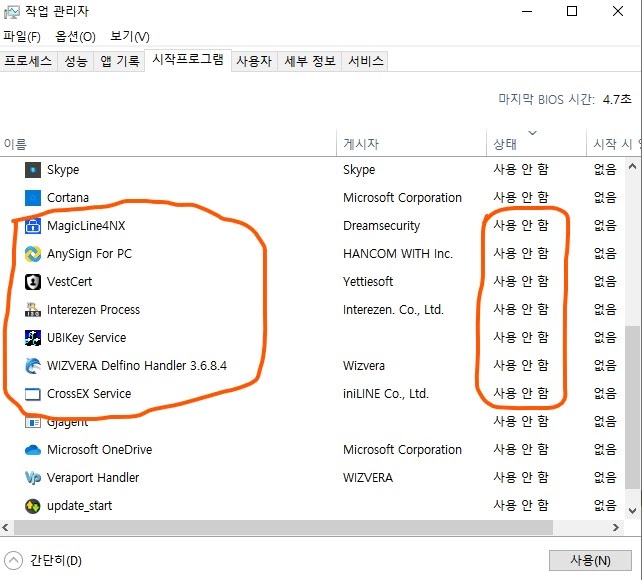Open the 보기(V) menu
The height and width of the screenshot is (580, 642).
[x=129, y=36]
